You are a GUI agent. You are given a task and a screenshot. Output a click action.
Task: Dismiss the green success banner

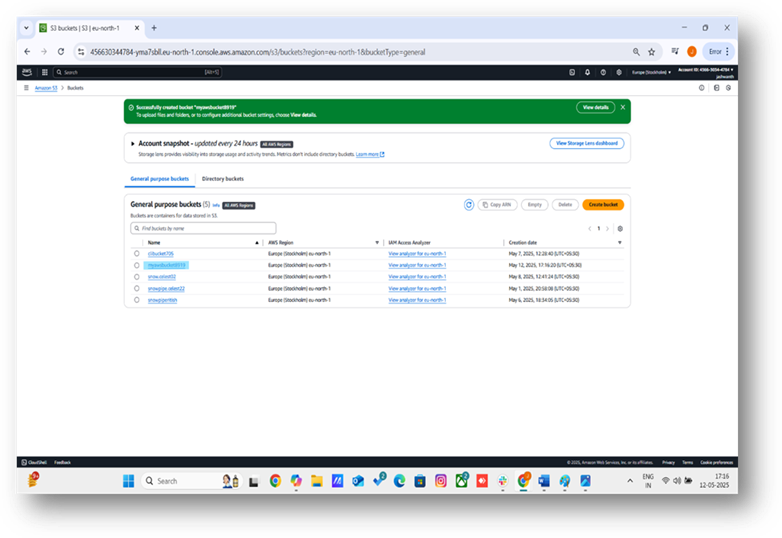[x=623, y=107]
